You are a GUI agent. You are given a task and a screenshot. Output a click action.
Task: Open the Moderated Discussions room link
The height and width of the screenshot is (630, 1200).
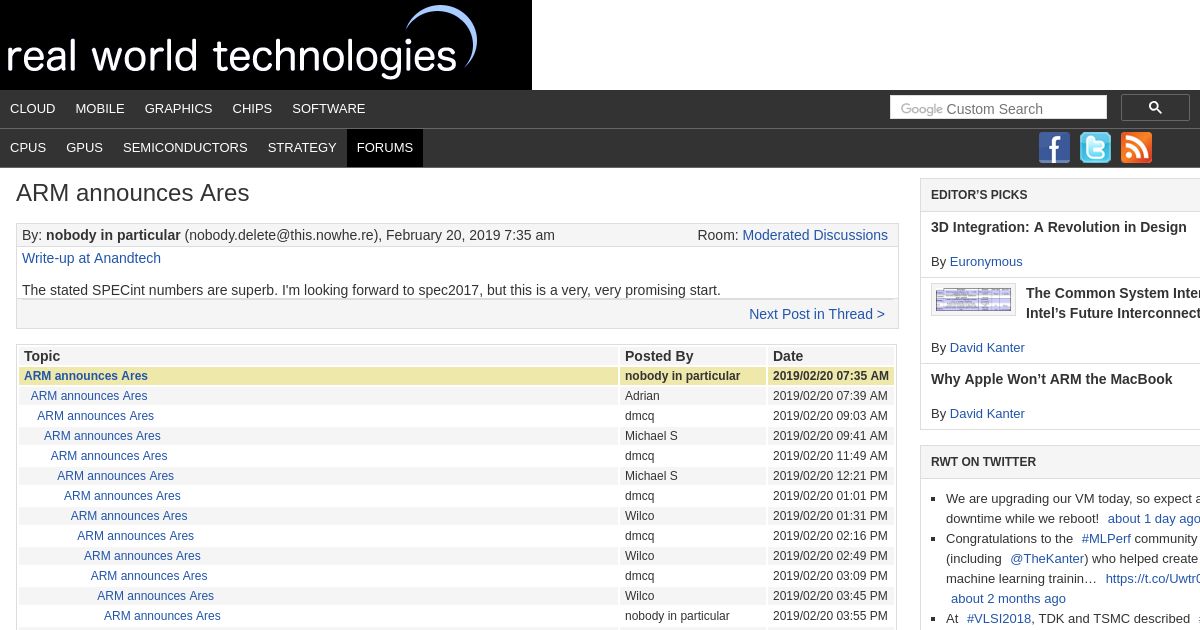point(815,235)
